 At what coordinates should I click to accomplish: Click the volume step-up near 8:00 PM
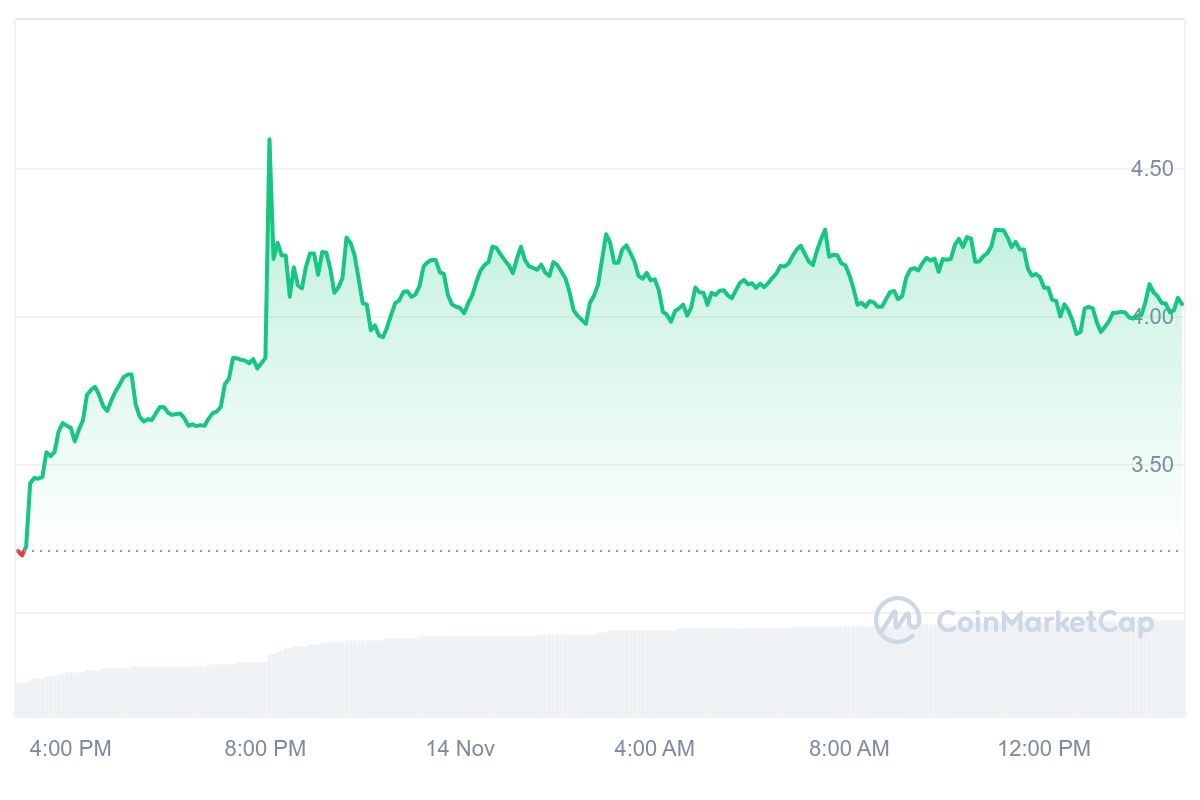point(270,656)
